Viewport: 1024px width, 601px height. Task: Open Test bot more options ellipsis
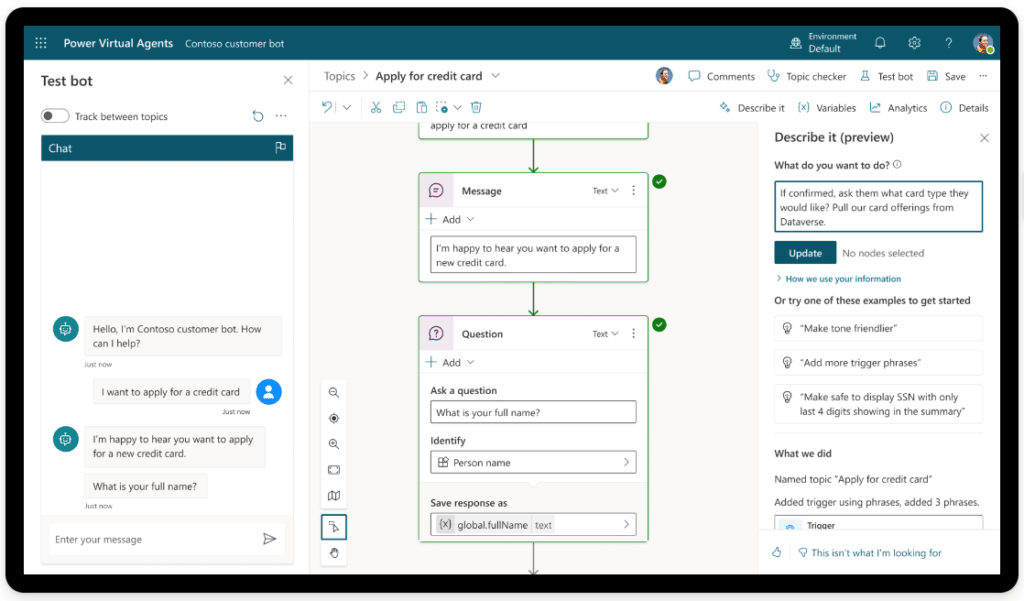click(281, 116)
